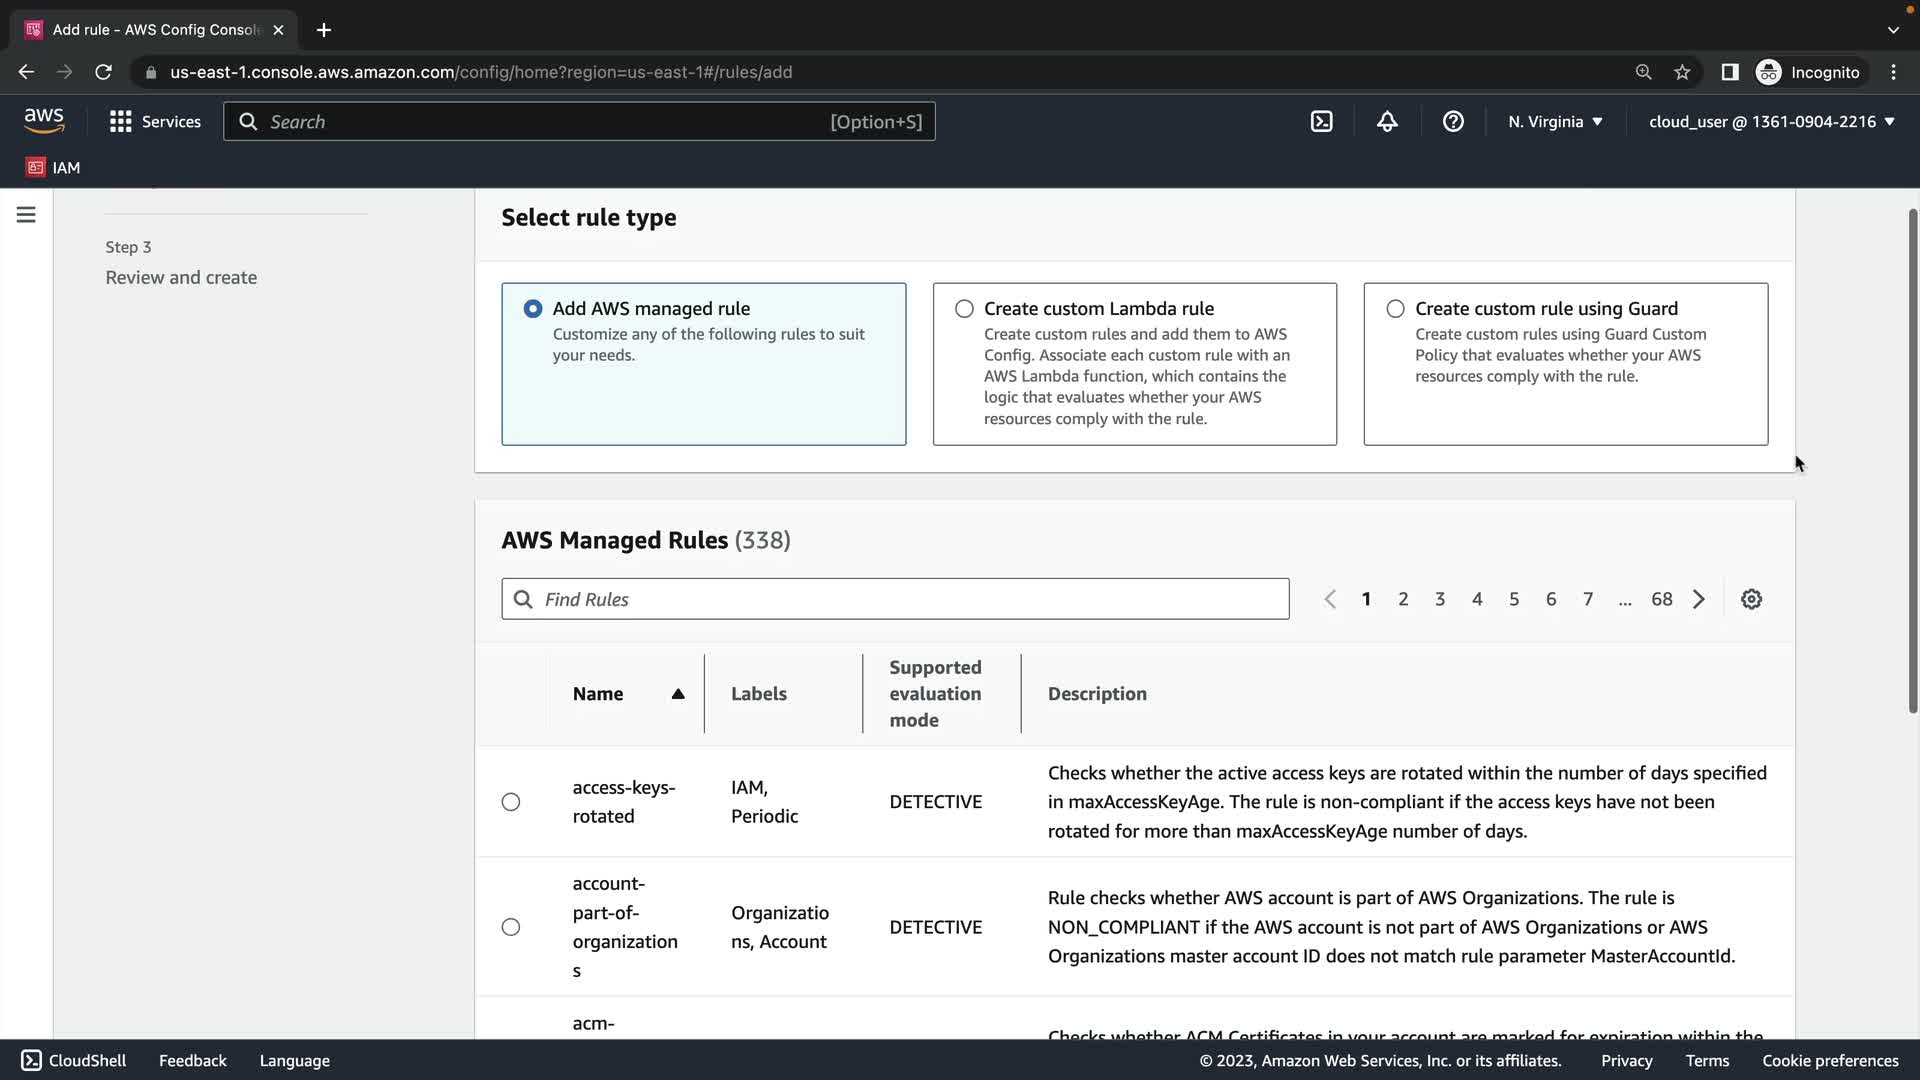Viewport: 1920px width, 1080px height.
Task: Click the AWS logo home icon
Action: pyautogui.click(x=44, y=121)
